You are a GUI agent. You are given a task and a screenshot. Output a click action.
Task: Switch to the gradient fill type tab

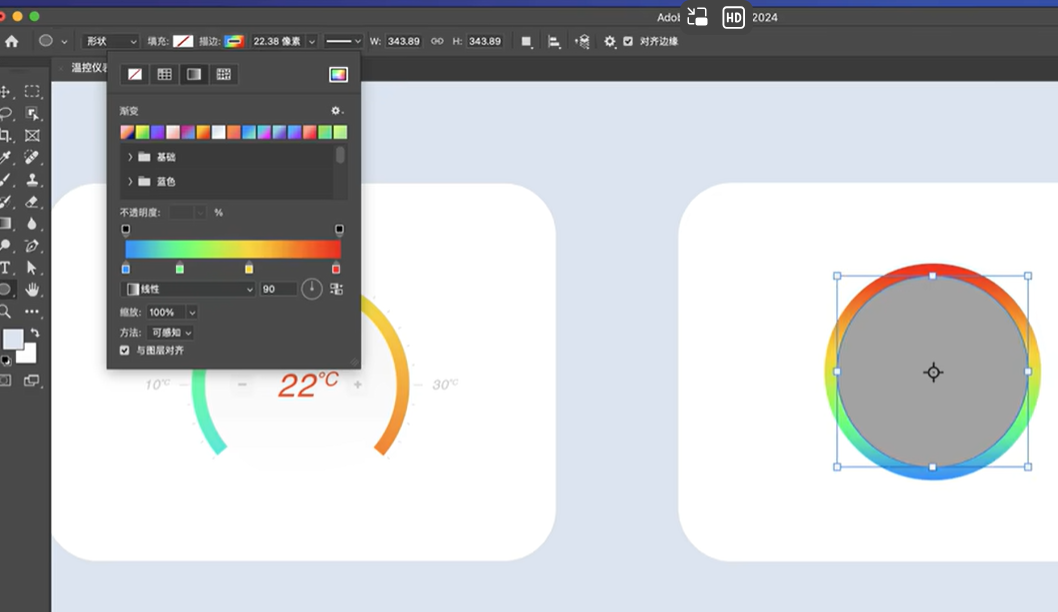[x=194, y=75]
